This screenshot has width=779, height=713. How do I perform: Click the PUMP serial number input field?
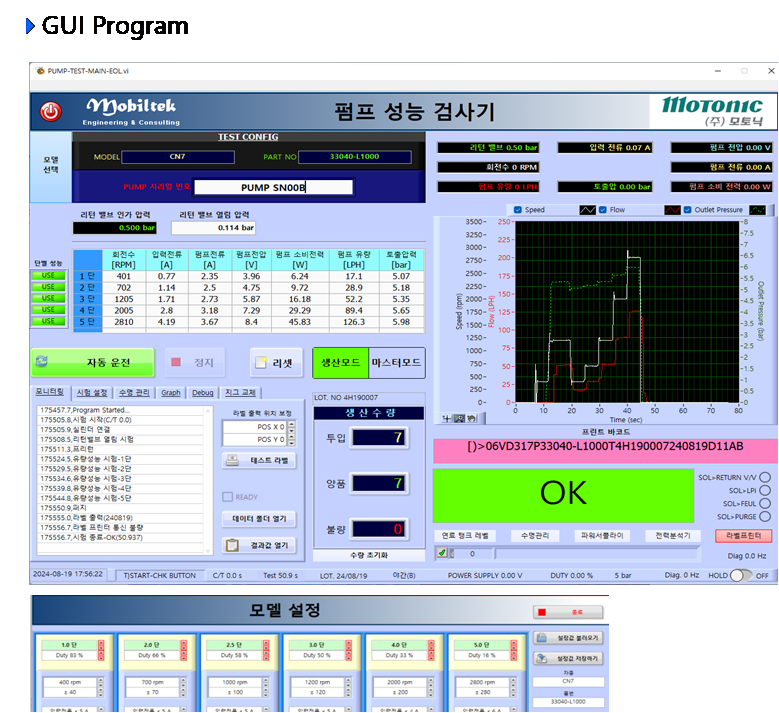pos(273,187)
